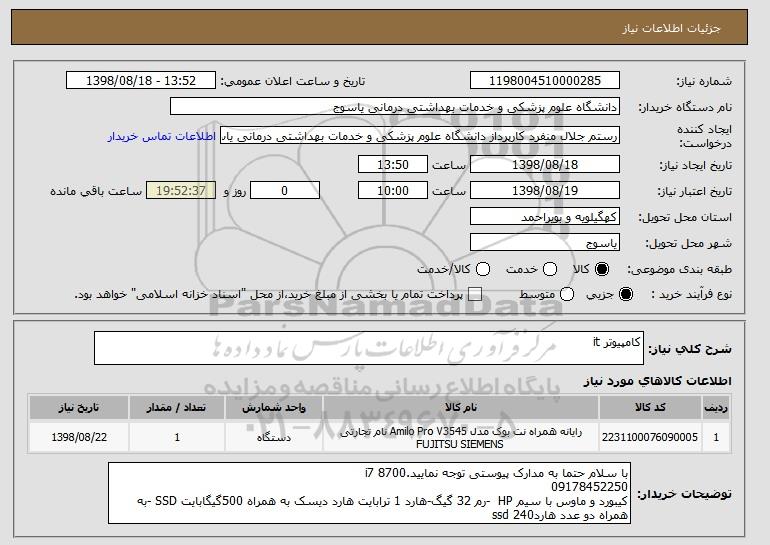Click validity time field 10:00
This screenshot has height=545, width=770.
(x=393, y=191)
